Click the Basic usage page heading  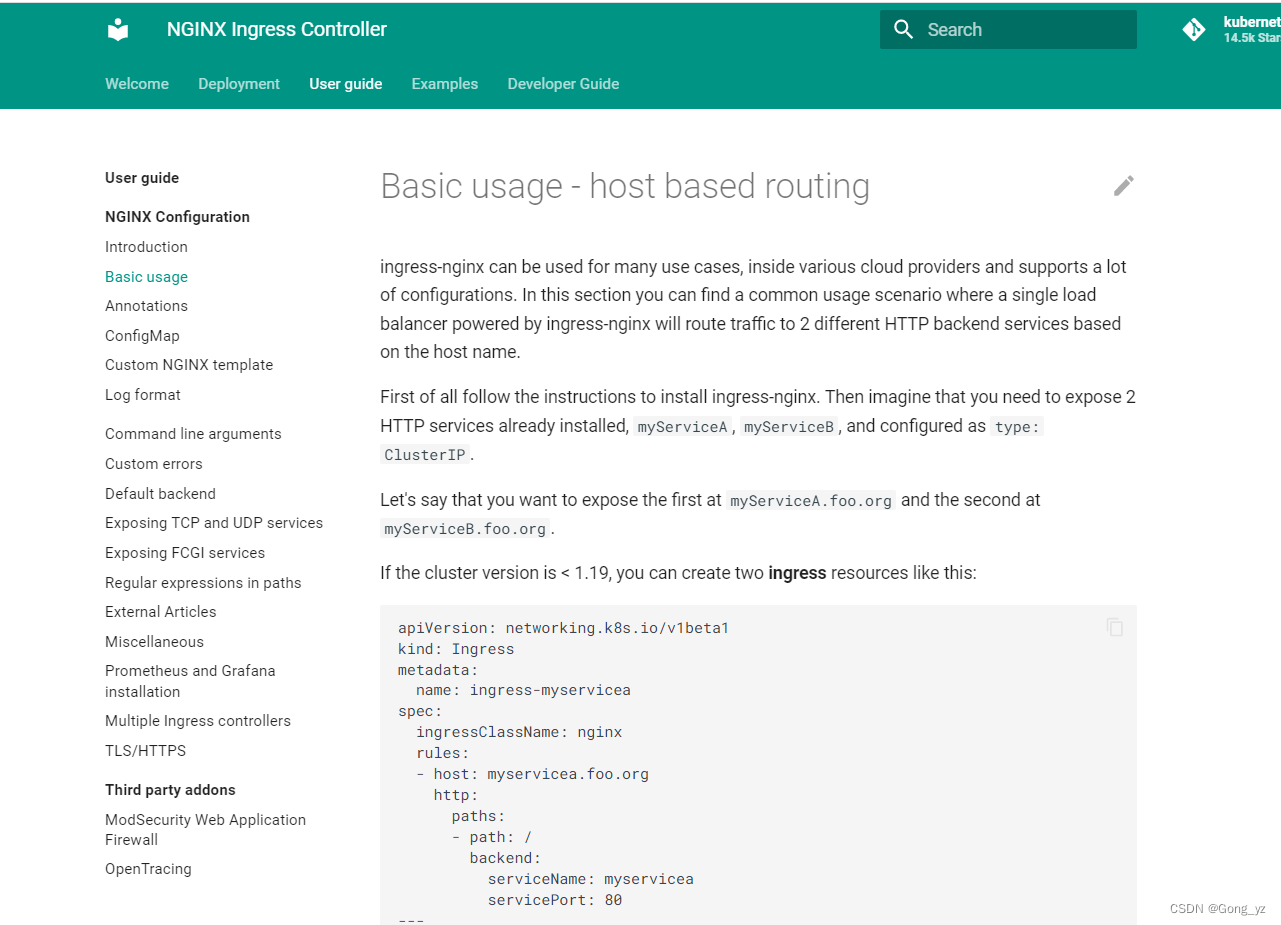click(x=625, y=186)
